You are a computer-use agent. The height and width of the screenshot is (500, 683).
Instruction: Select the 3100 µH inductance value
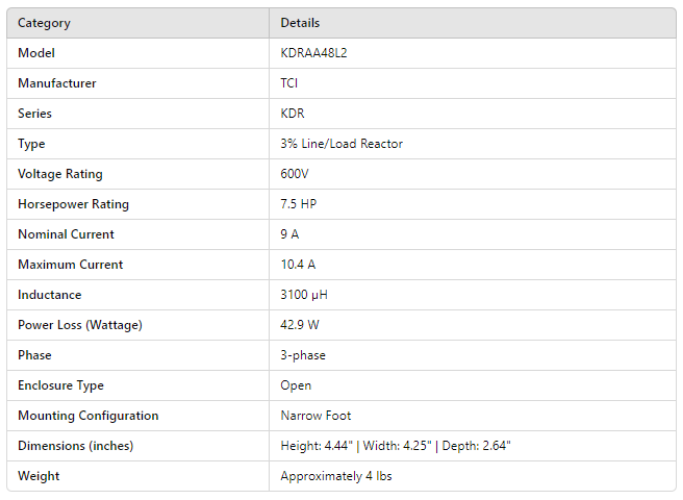(304, 295)
